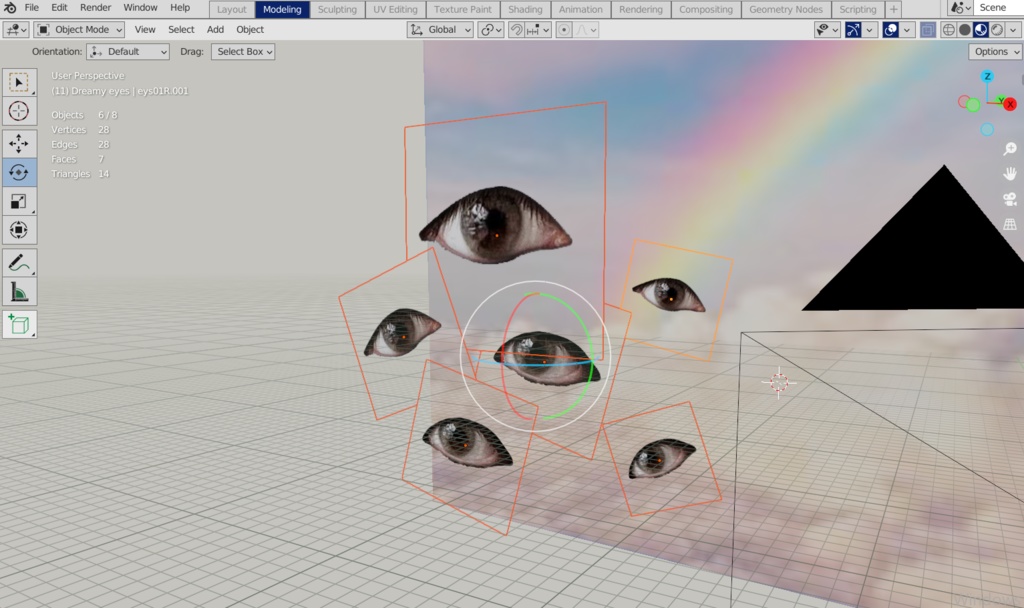
Task: Toggle perspective/orthographic grid icon
Action: click(1010, 225)
